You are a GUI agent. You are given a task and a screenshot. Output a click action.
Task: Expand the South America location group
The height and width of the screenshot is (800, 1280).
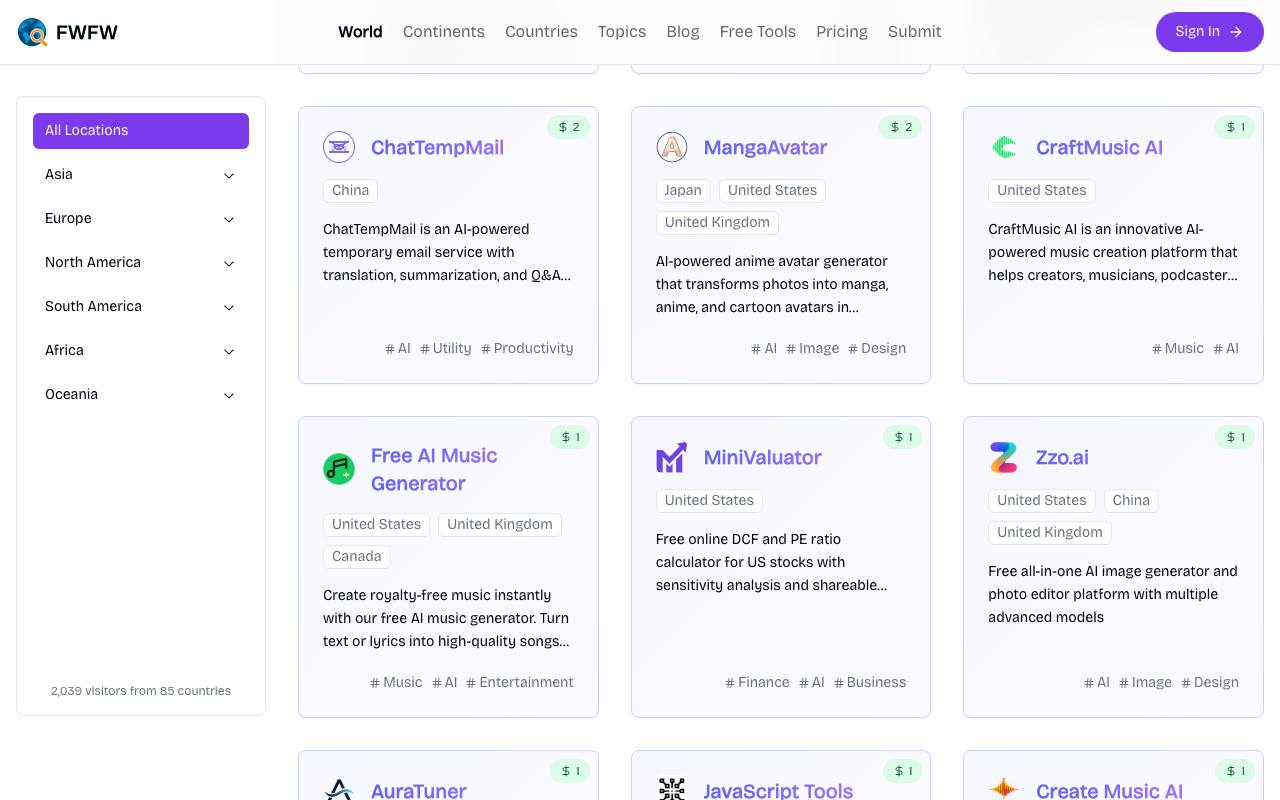point(141,307)
